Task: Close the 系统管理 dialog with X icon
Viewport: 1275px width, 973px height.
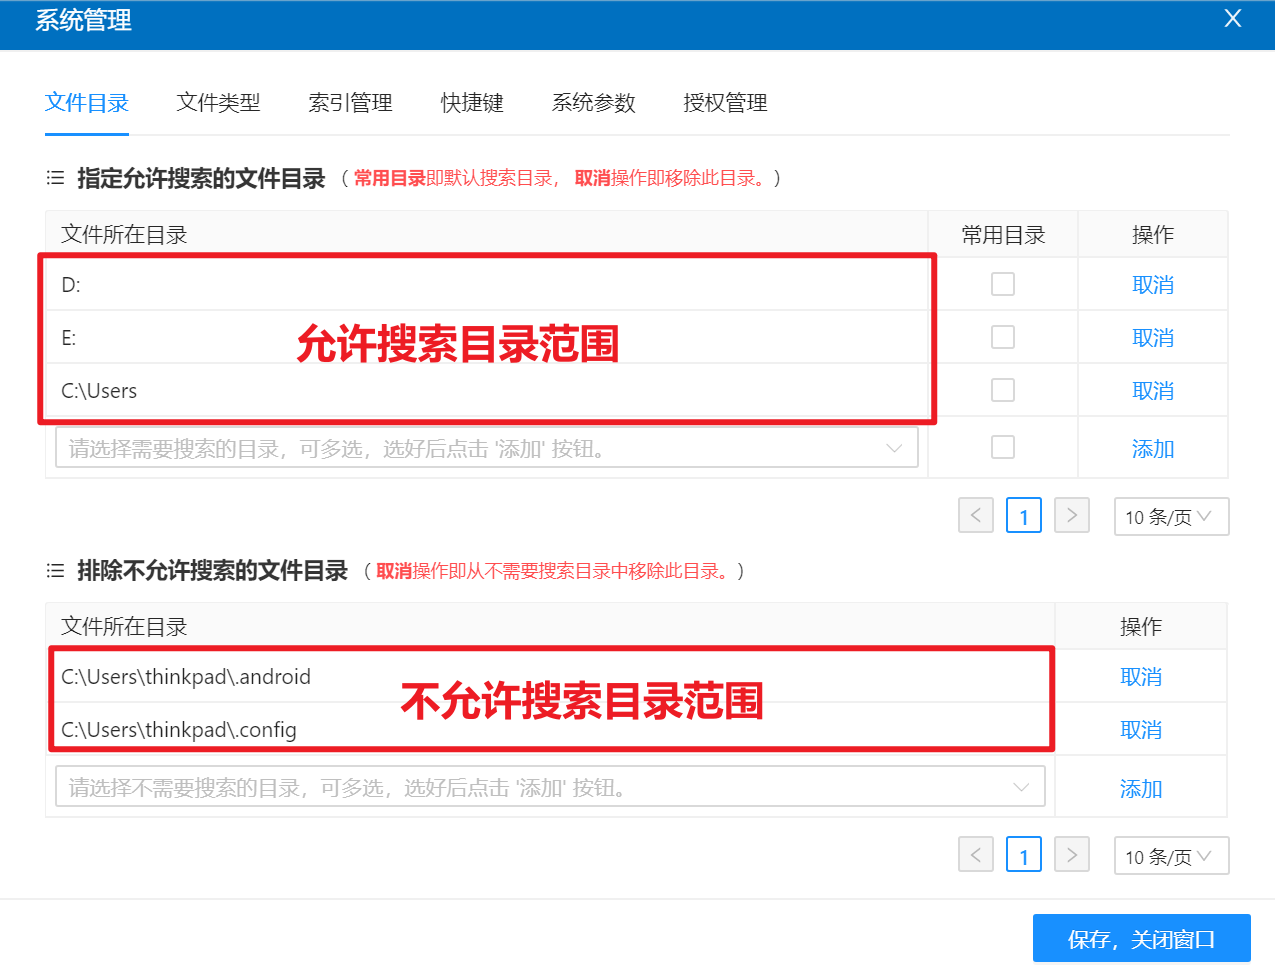Action: [1232, 19]
